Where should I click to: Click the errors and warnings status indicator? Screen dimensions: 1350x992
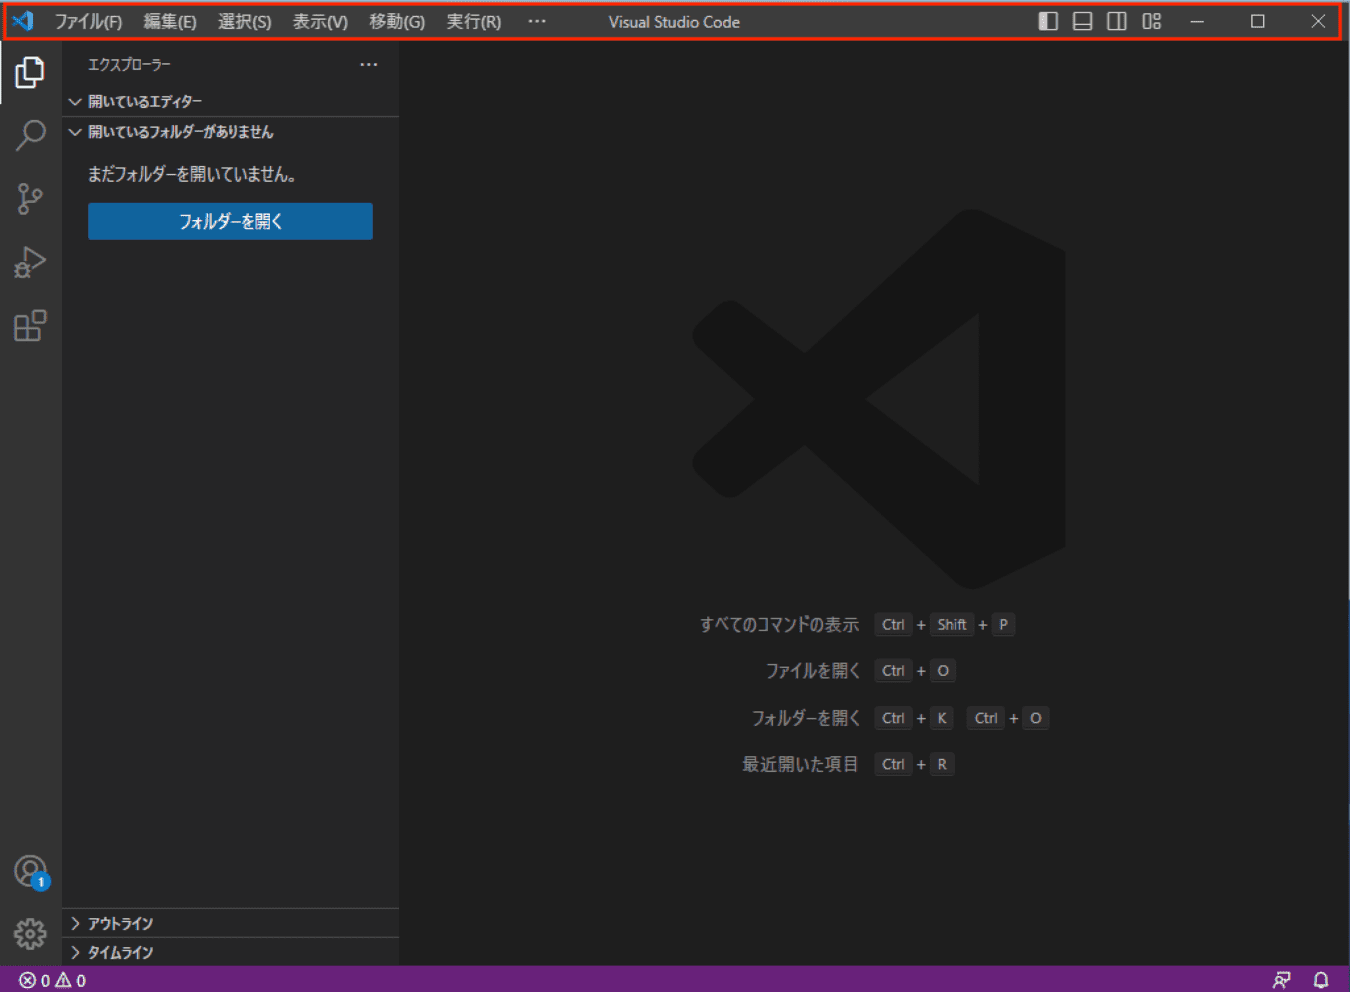[x=53, y=980]
